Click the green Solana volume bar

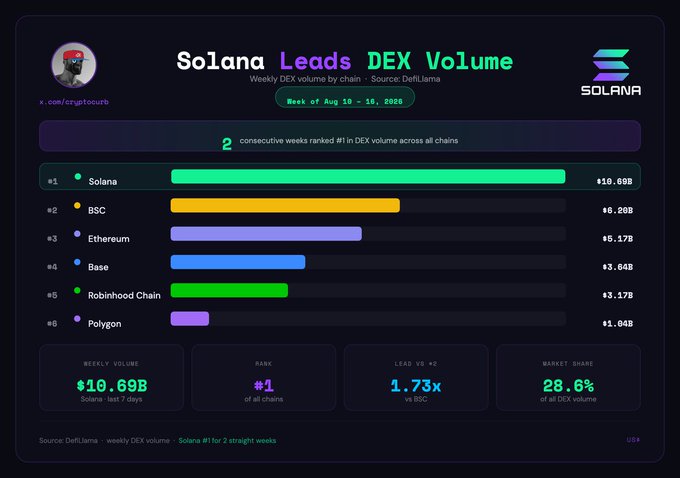coord(368,177)
